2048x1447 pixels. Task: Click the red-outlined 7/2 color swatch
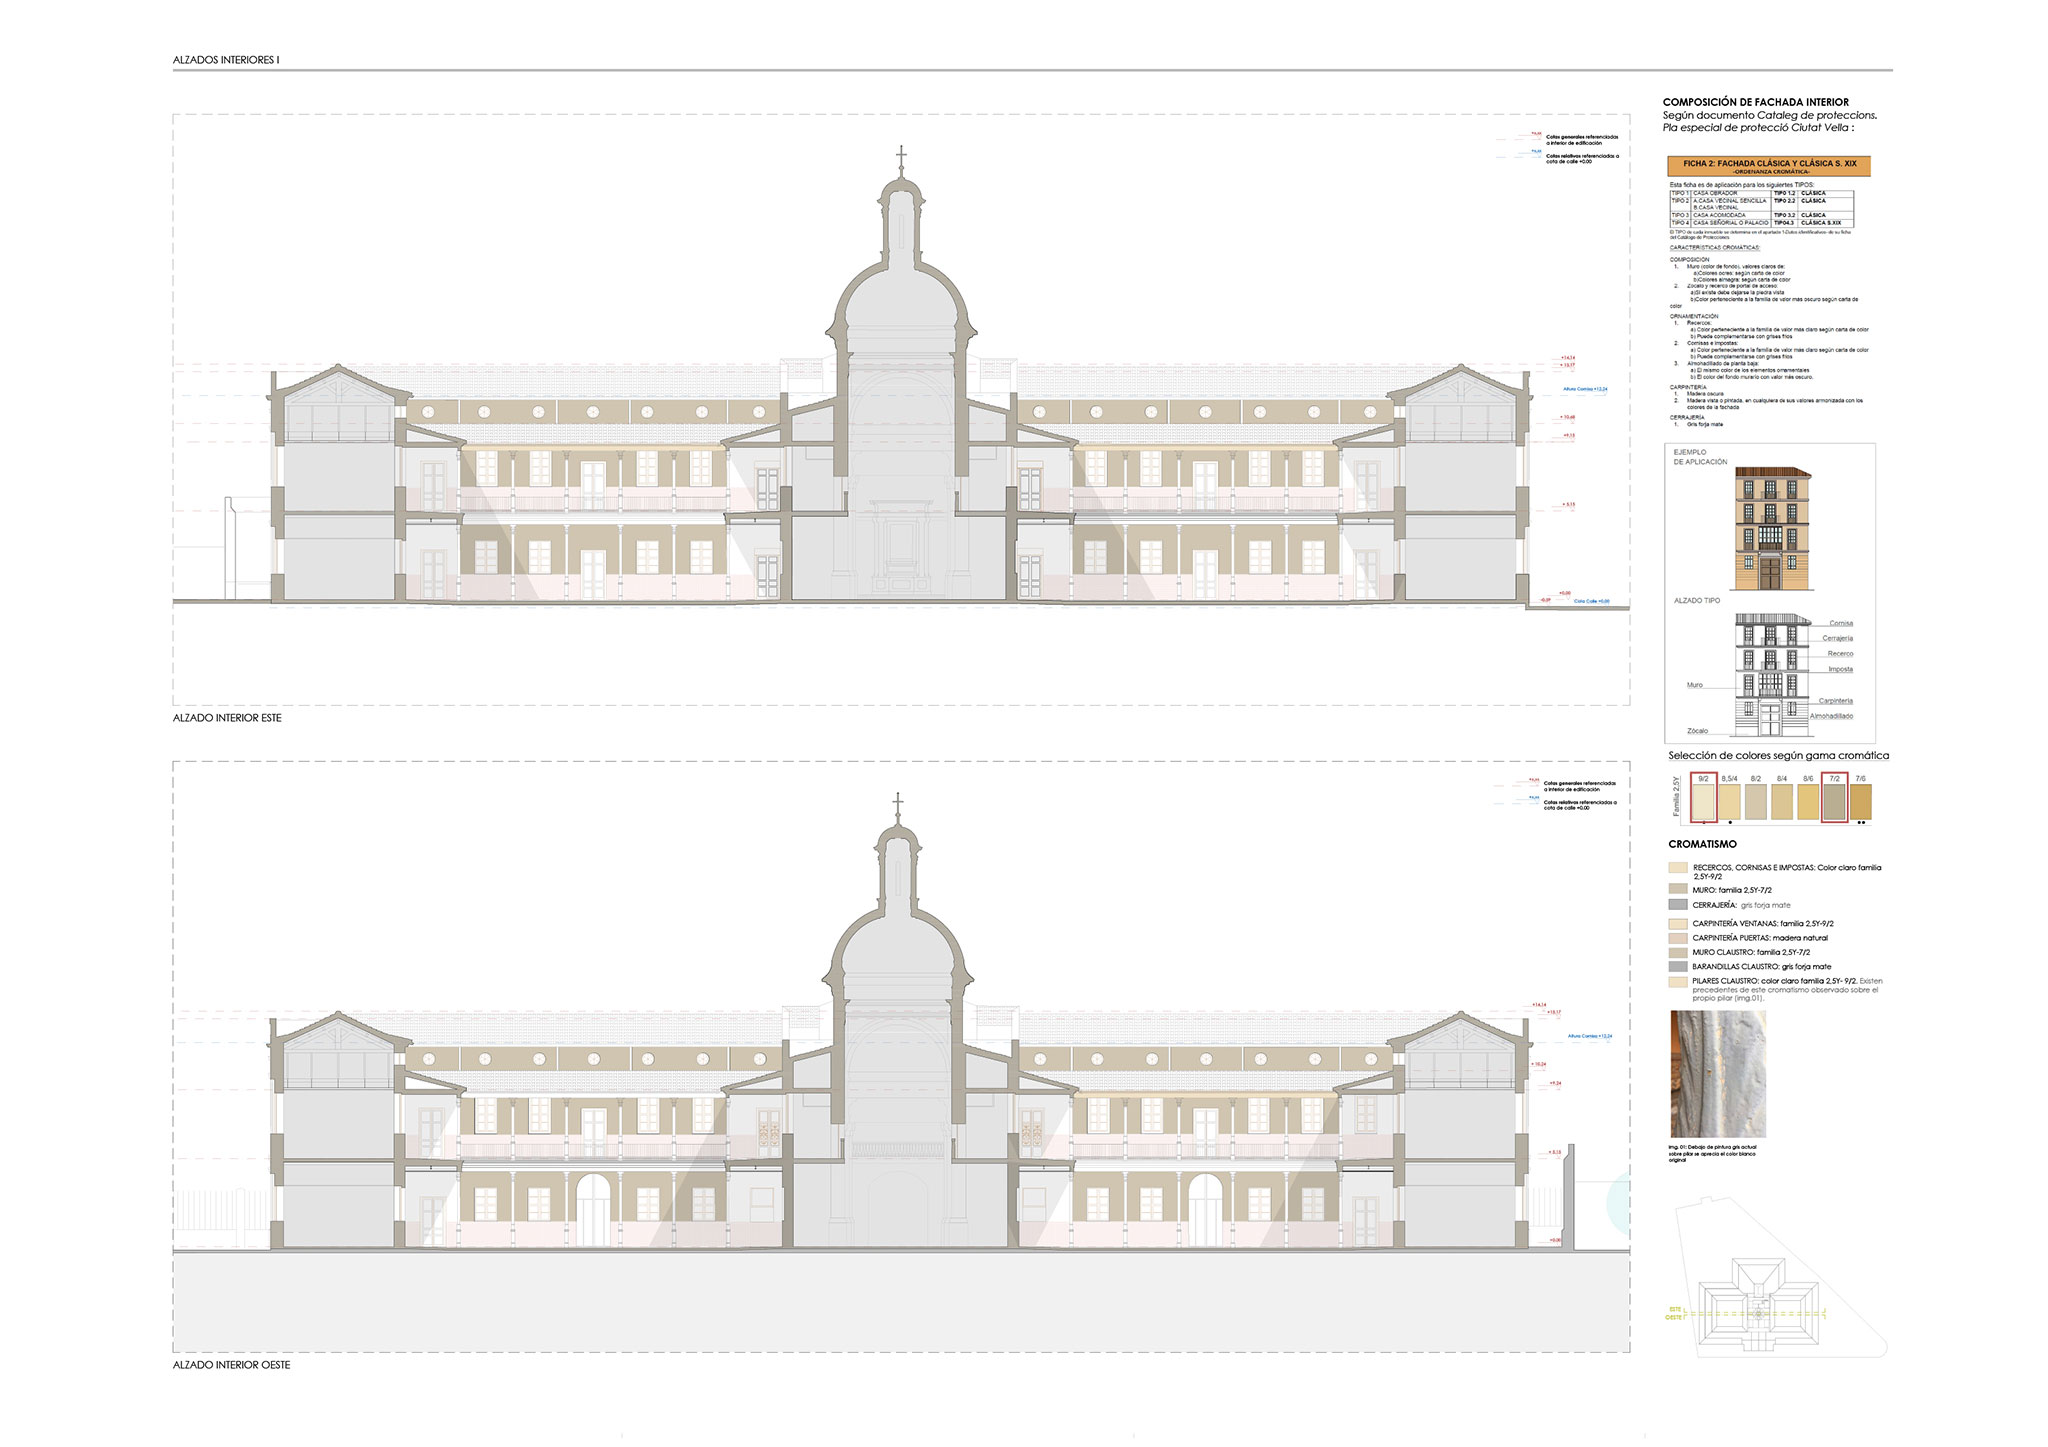[x=1834, y=801]
